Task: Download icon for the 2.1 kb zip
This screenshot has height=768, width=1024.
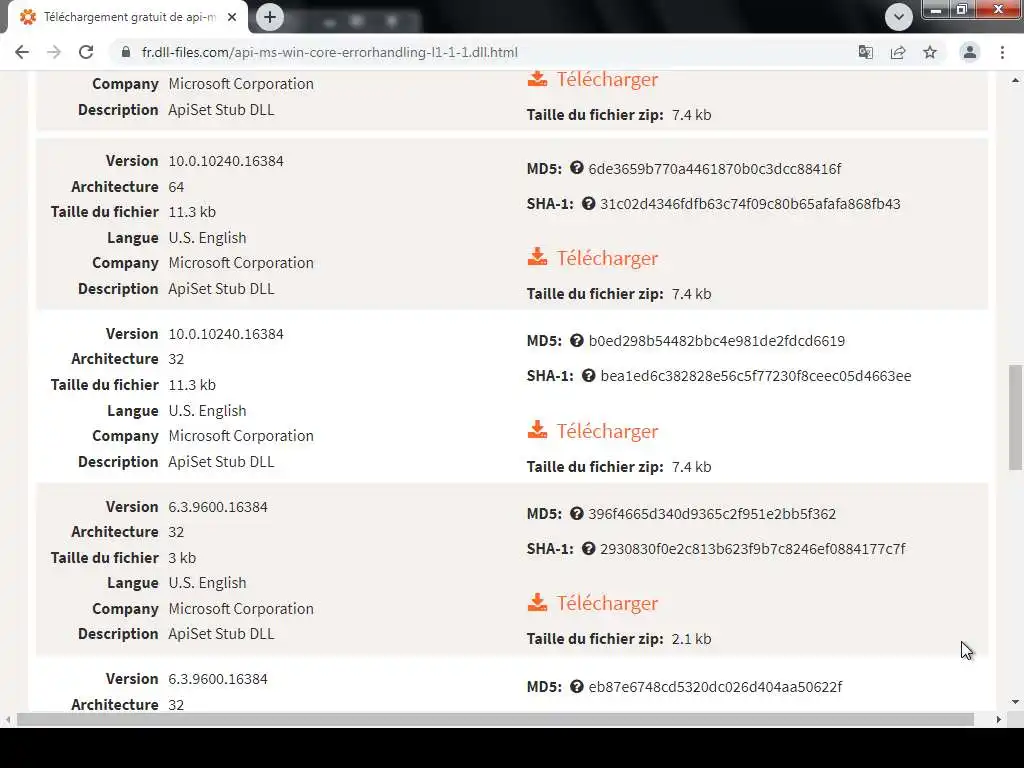Action: point(537,601)
